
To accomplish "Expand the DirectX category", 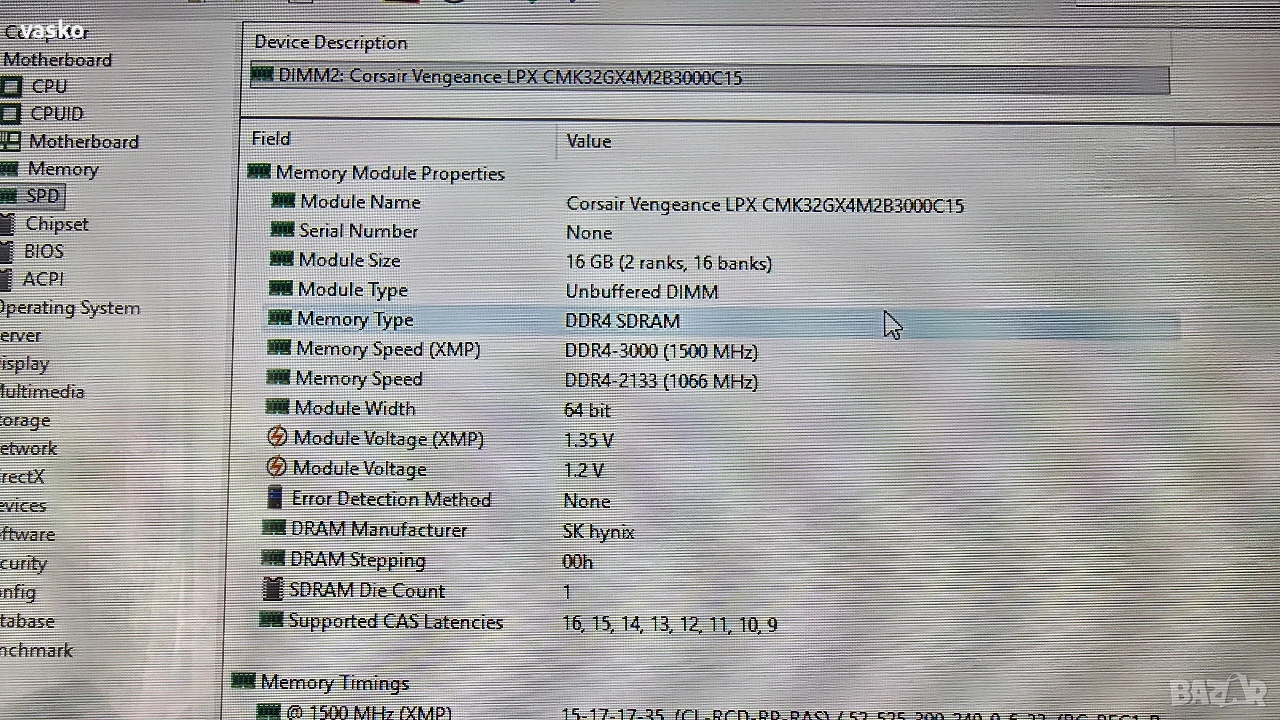I will 22,477.
